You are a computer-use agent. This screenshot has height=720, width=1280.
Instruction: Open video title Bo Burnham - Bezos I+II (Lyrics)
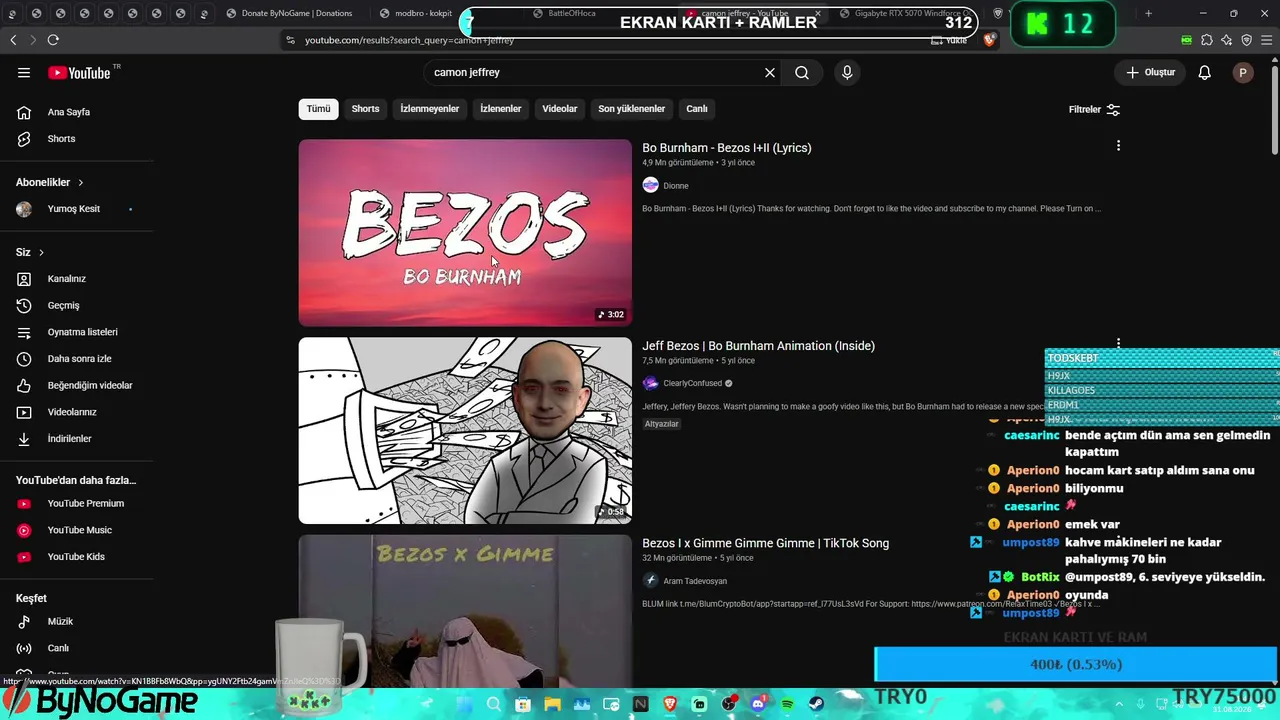pyautogui.click(x=727, y=148)
